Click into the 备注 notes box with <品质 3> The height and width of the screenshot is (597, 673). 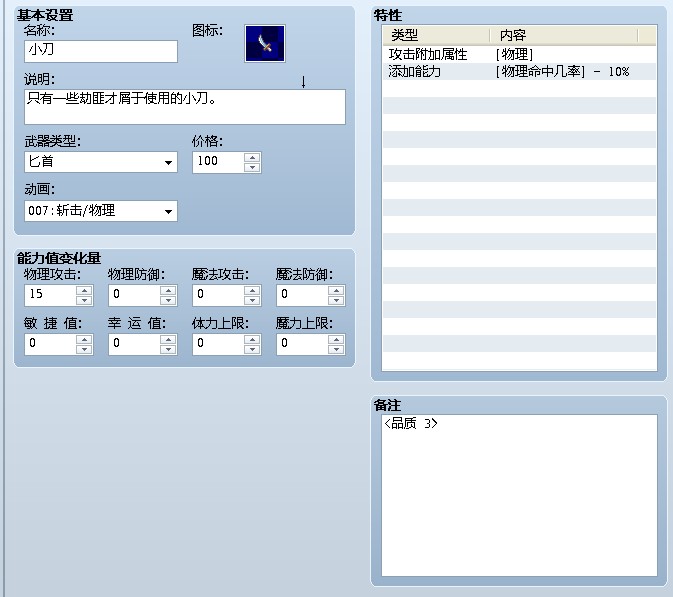pyautogui.click(x=519, y=495)
